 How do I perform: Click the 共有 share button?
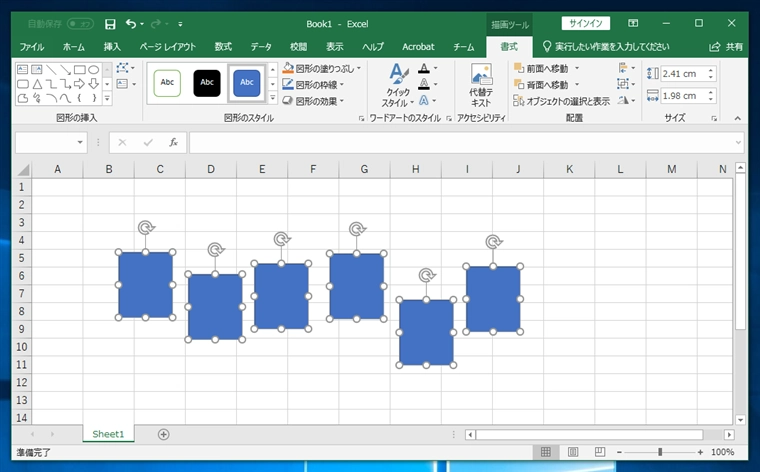726,47
